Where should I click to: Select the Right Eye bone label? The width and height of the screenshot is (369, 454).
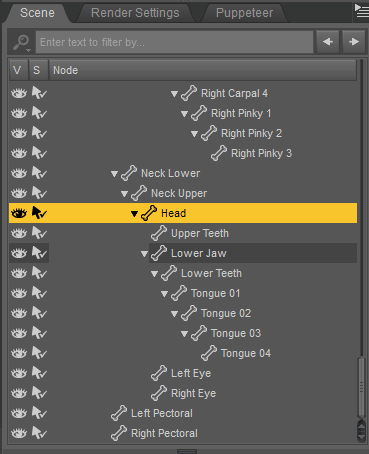click(193, 393)
